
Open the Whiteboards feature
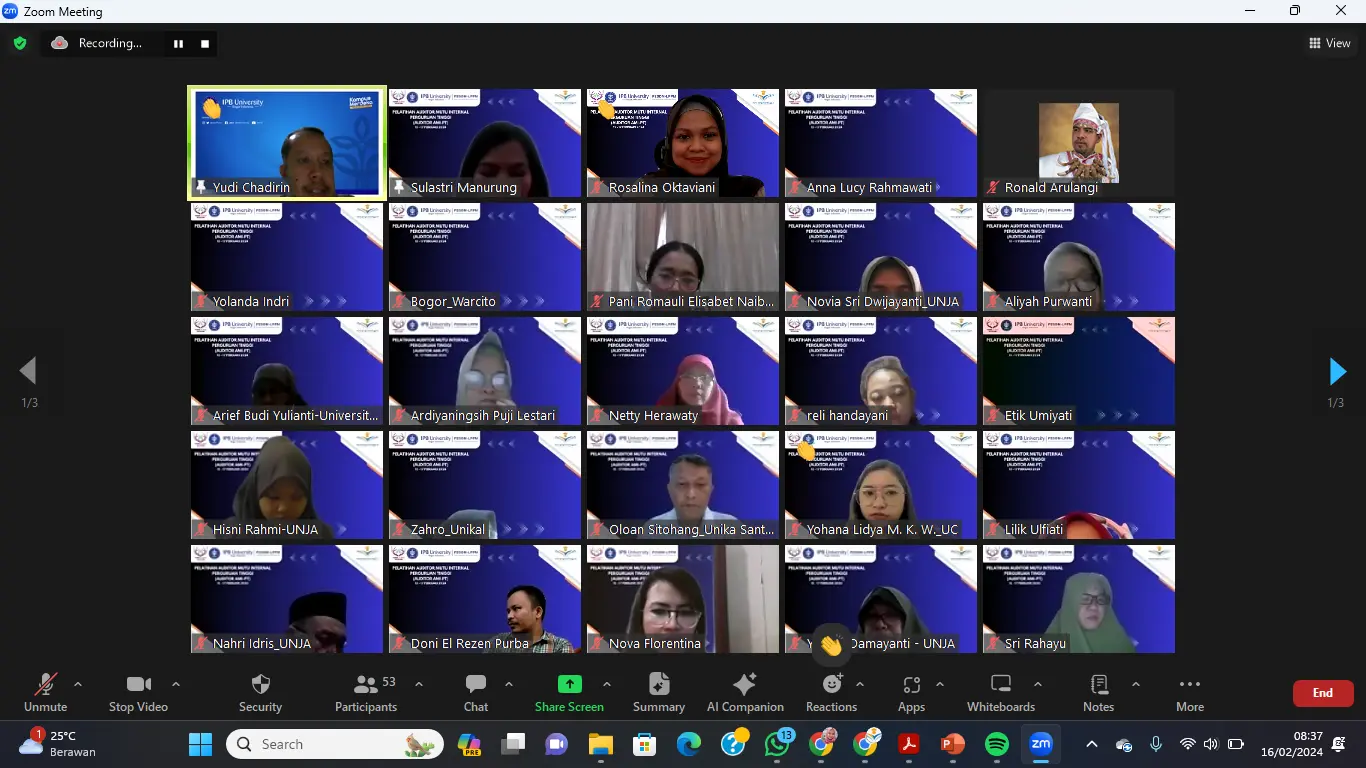point(1000,692)
